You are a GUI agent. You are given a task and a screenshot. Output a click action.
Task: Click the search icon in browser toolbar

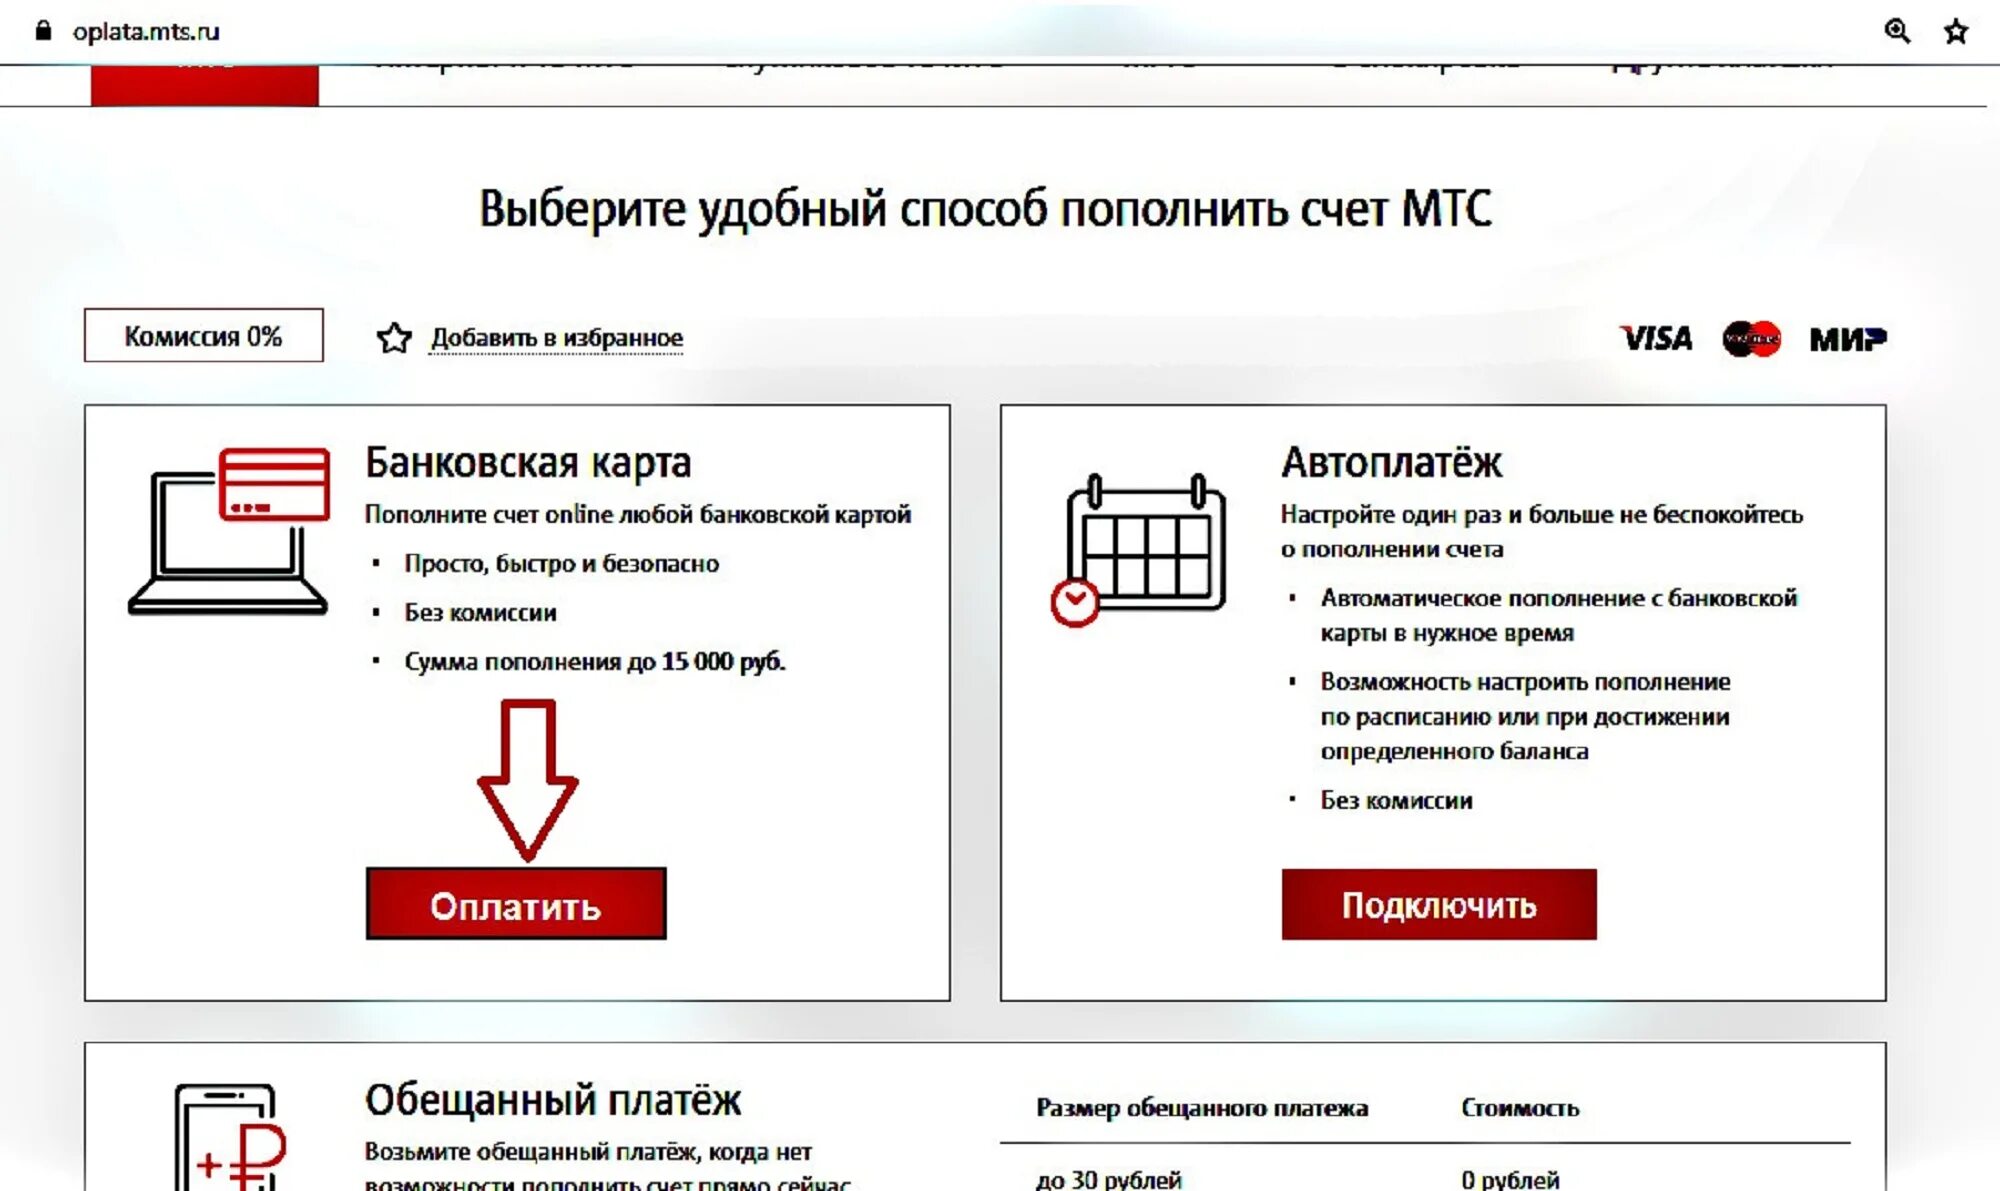pos(1899,27)
